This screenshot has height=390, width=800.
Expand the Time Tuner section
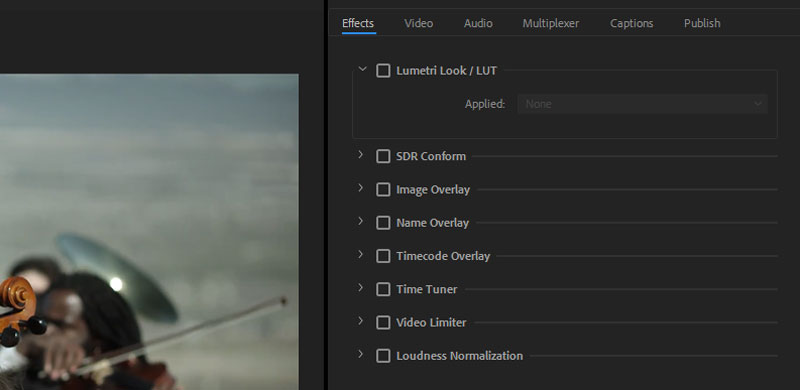coord(361,287)
